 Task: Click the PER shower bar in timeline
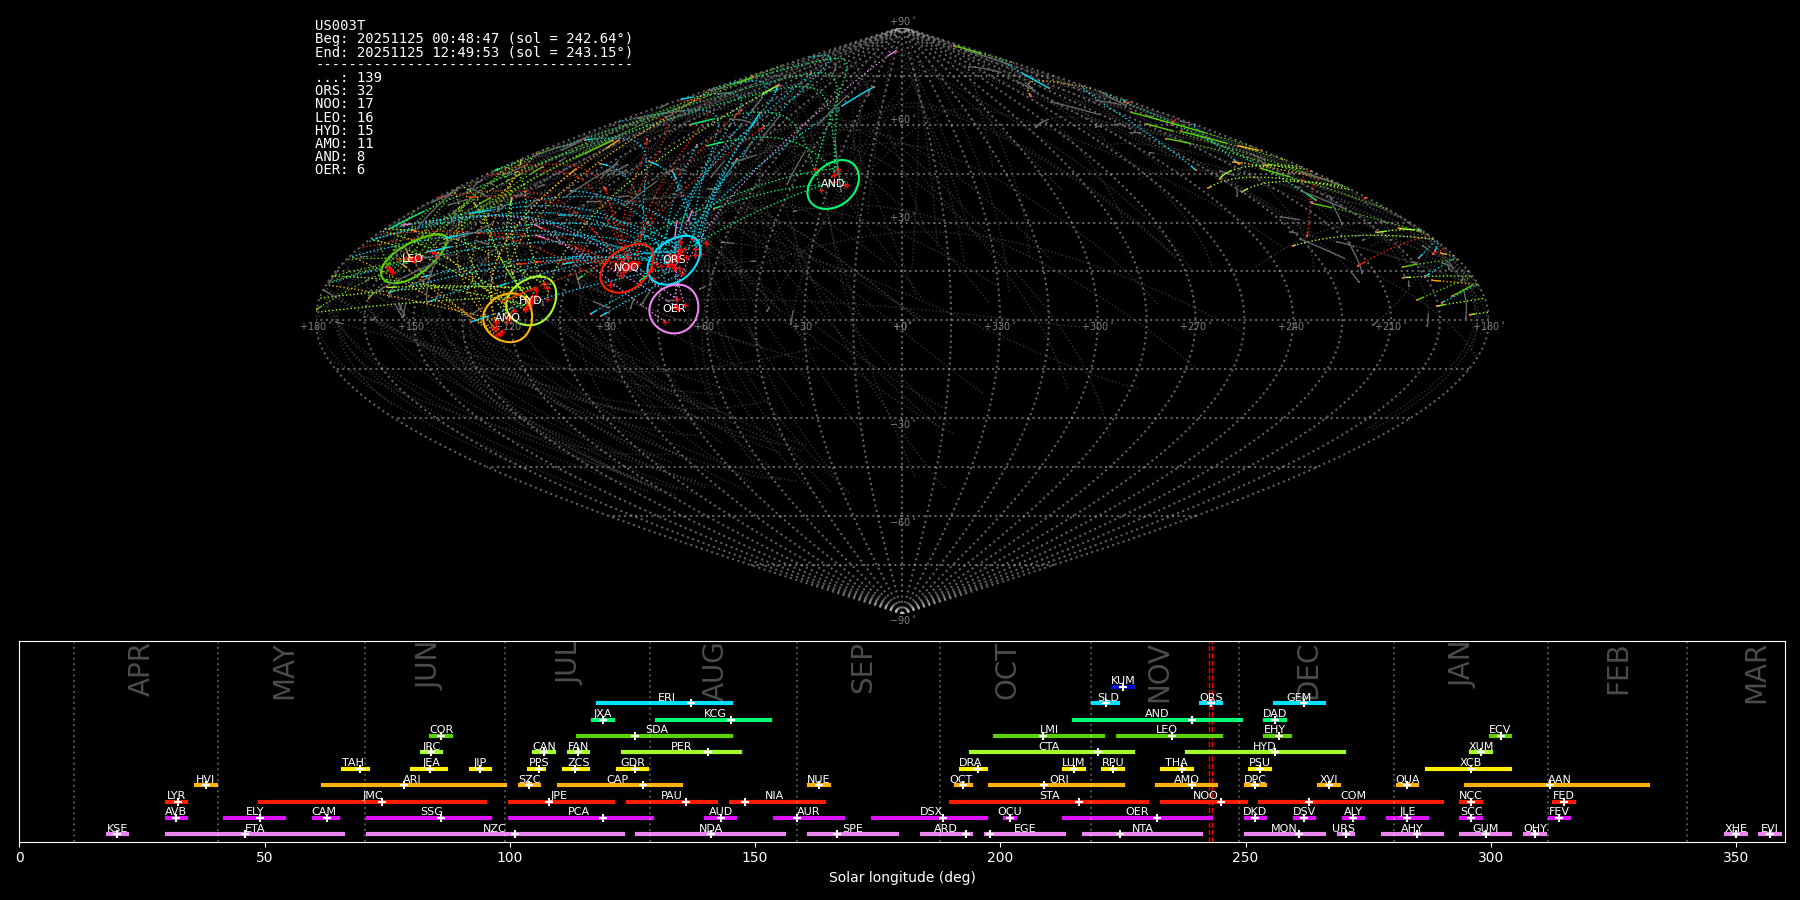[681, 752]
